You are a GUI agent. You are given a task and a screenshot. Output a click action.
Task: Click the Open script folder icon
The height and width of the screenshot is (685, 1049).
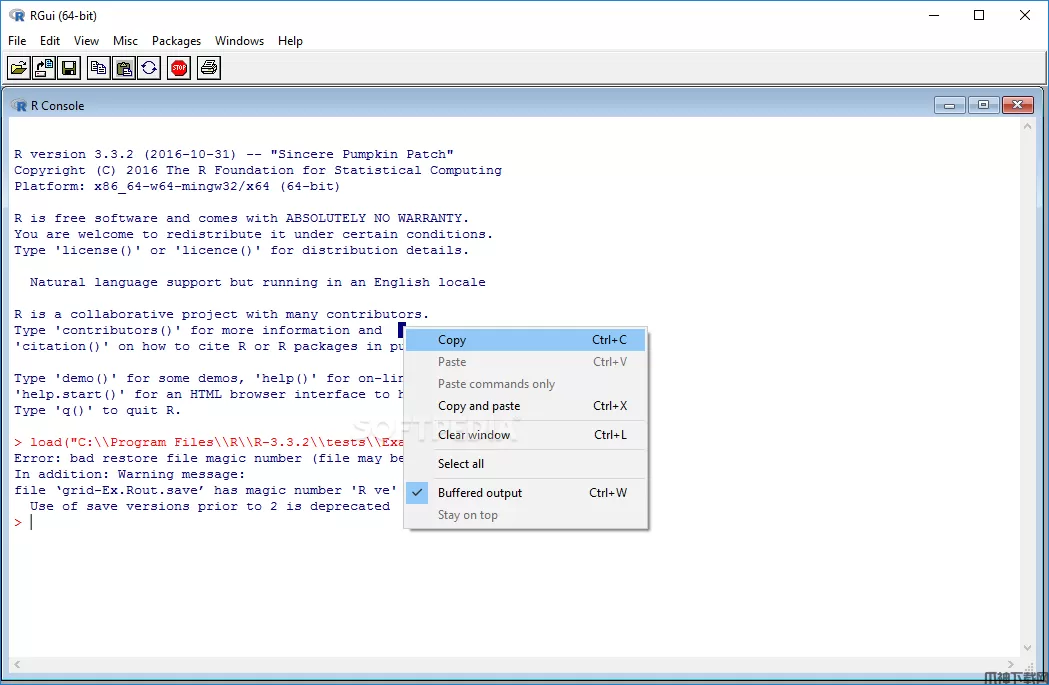click(x=18, y=68)
